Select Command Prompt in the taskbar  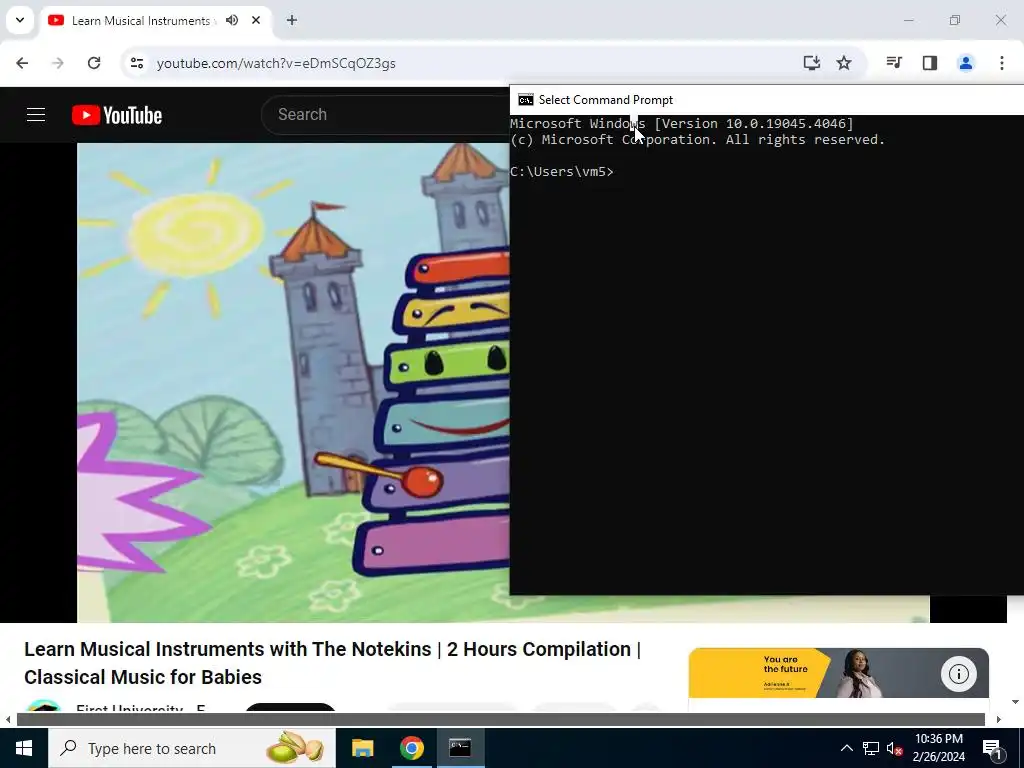(460, 748)
